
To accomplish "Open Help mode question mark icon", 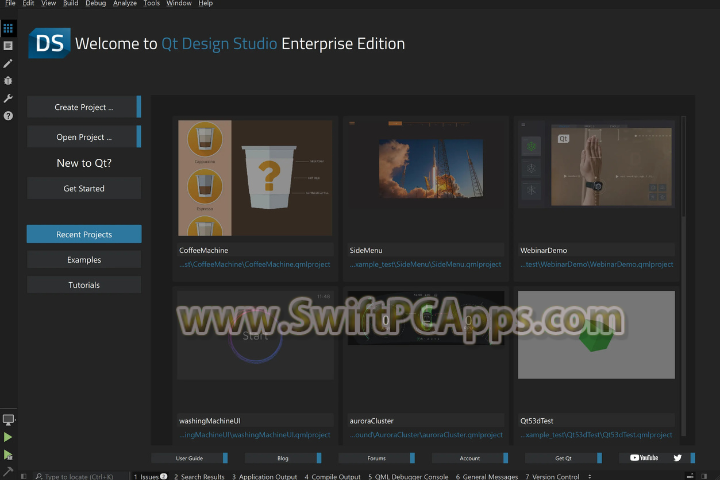I will click(x=8, y=116).
